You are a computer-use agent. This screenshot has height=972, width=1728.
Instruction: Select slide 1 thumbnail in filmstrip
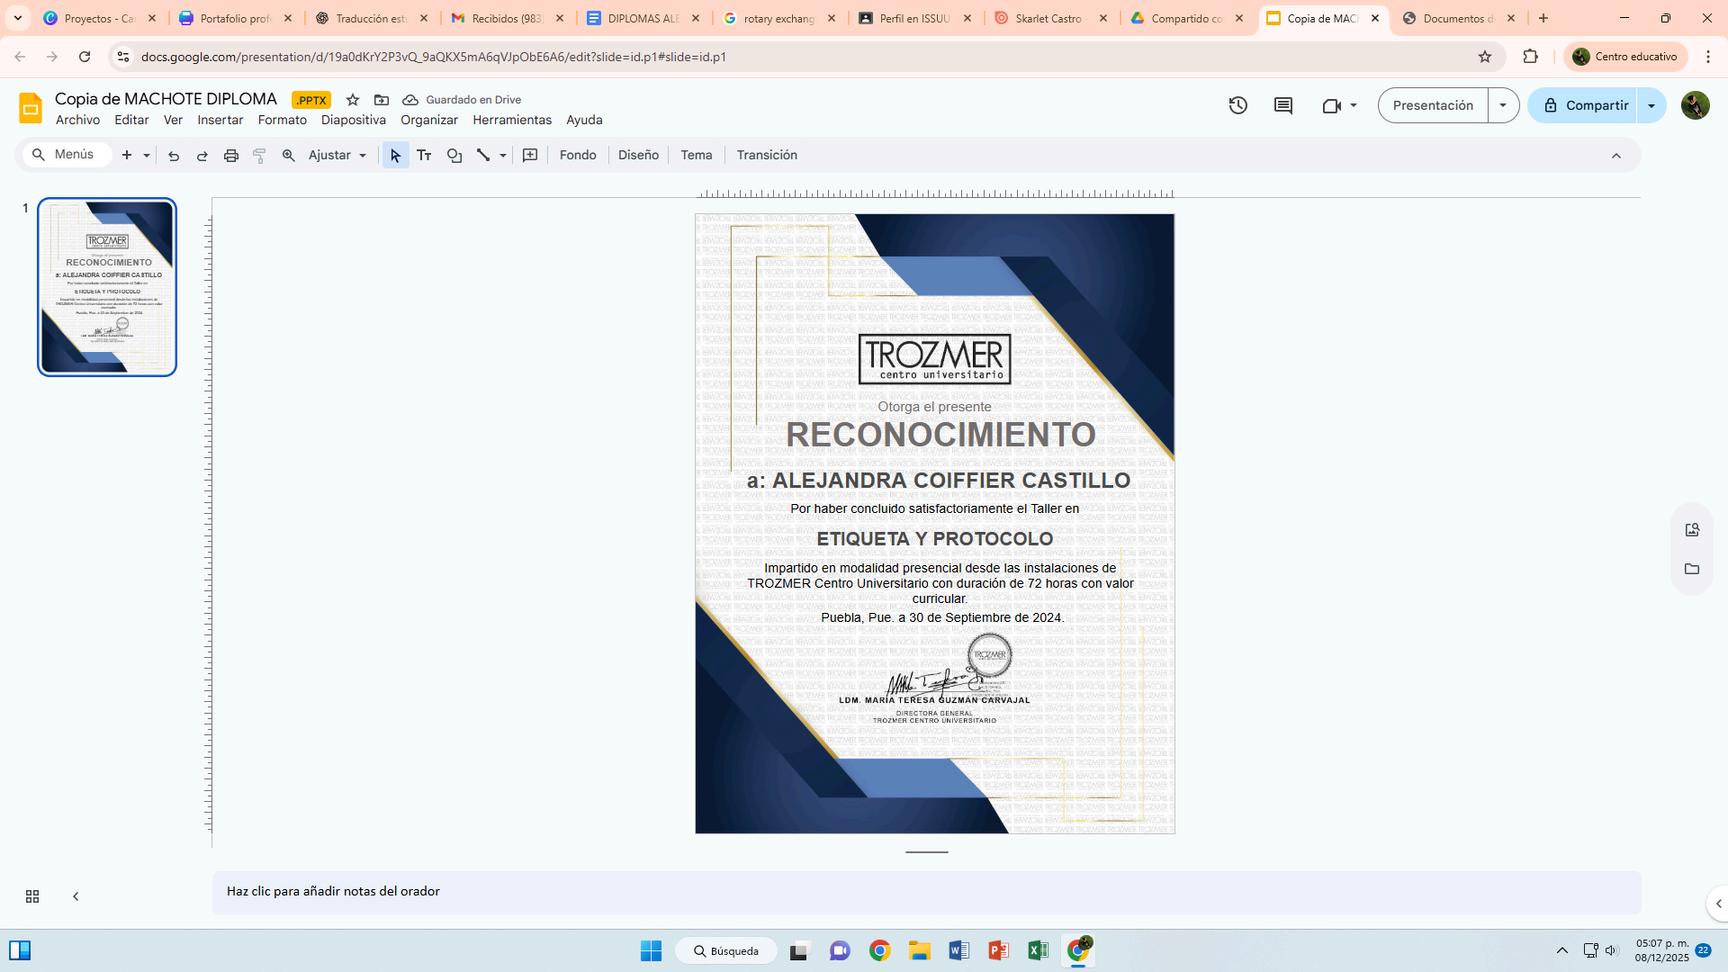(107, 287)
